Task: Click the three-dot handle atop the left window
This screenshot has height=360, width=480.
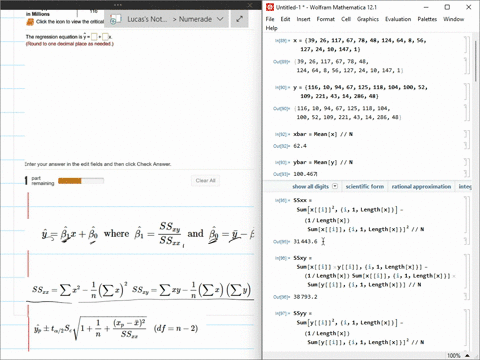Action: point(118,5)
